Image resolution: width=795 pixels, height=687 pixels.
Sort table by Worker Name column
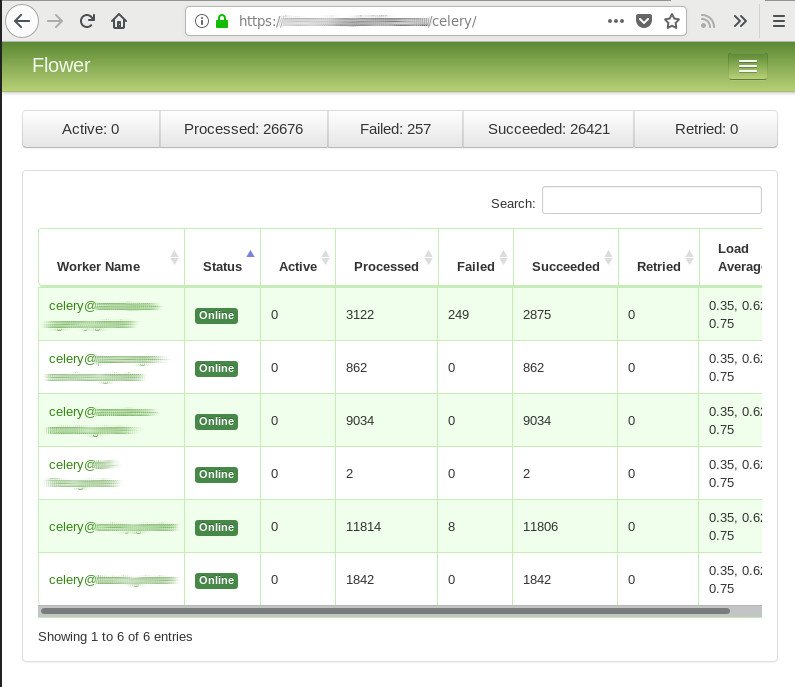112,258
